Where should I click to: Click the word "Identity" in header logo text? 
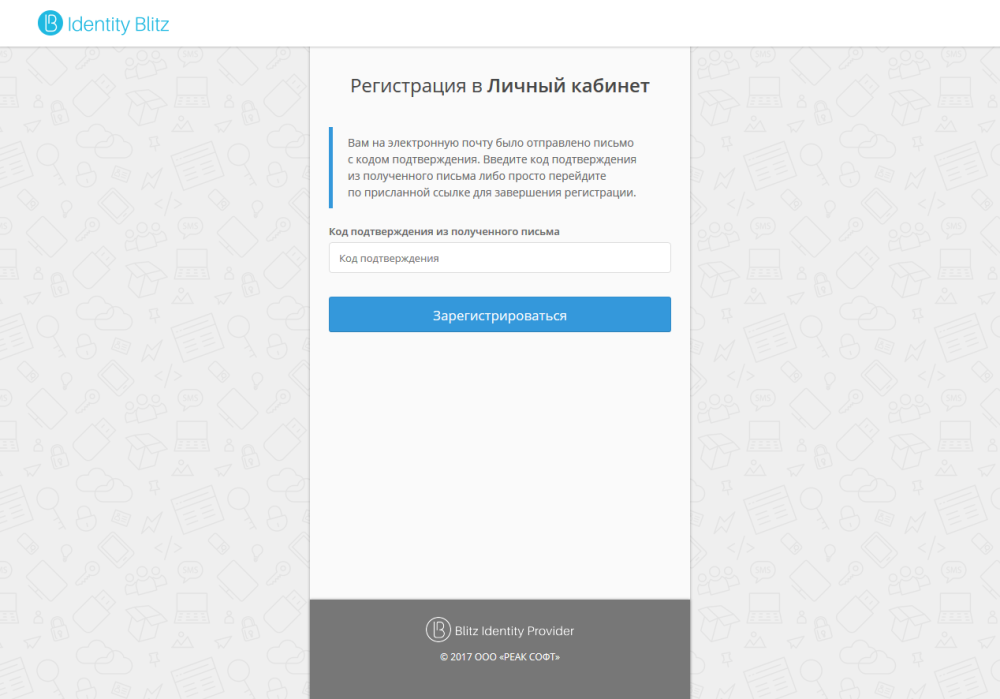99,25
